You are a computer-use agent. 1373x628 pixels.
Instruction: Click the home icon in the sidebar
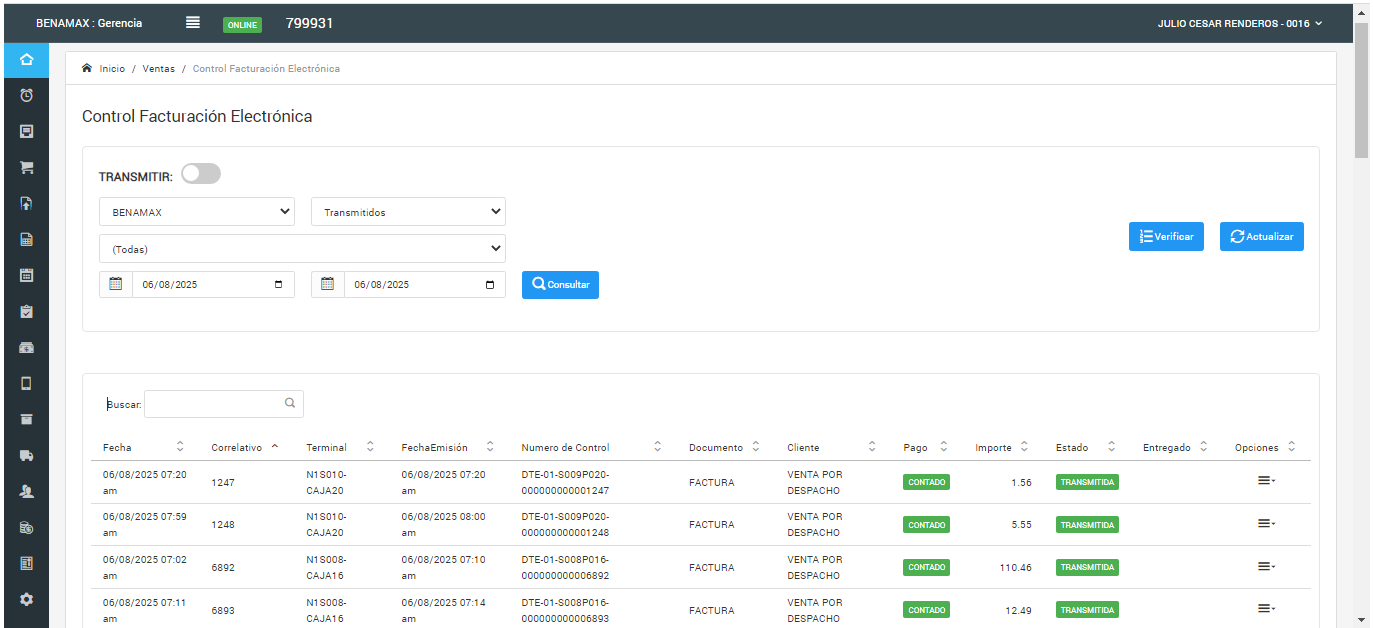(27, 59)
